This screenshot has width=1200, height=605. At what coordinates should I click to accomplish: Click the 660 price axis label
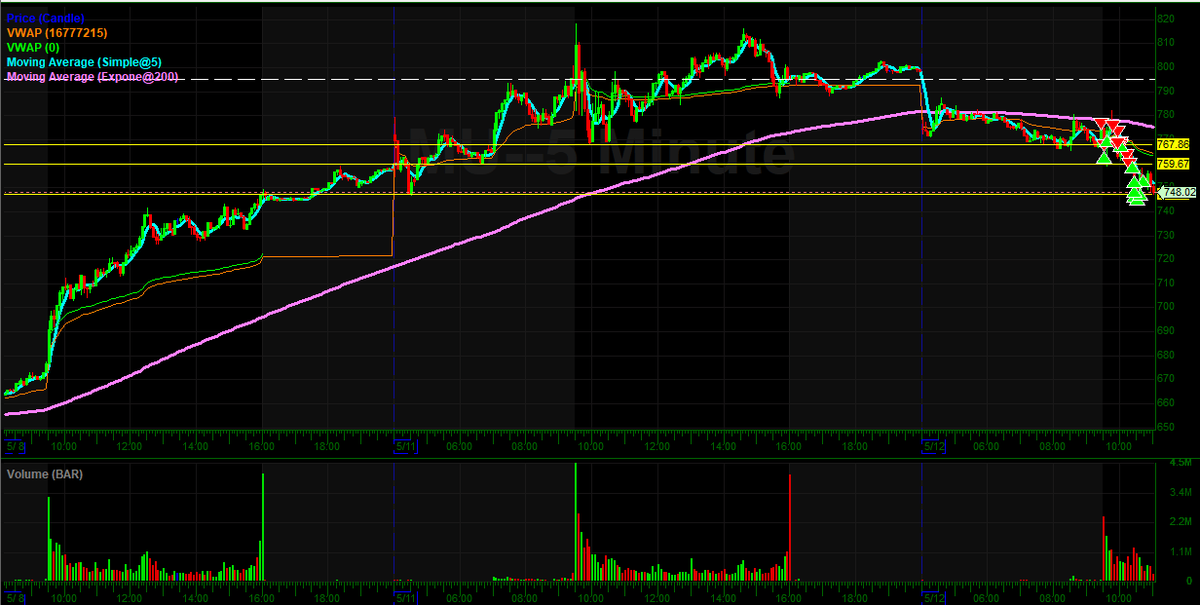(1165, 402)
